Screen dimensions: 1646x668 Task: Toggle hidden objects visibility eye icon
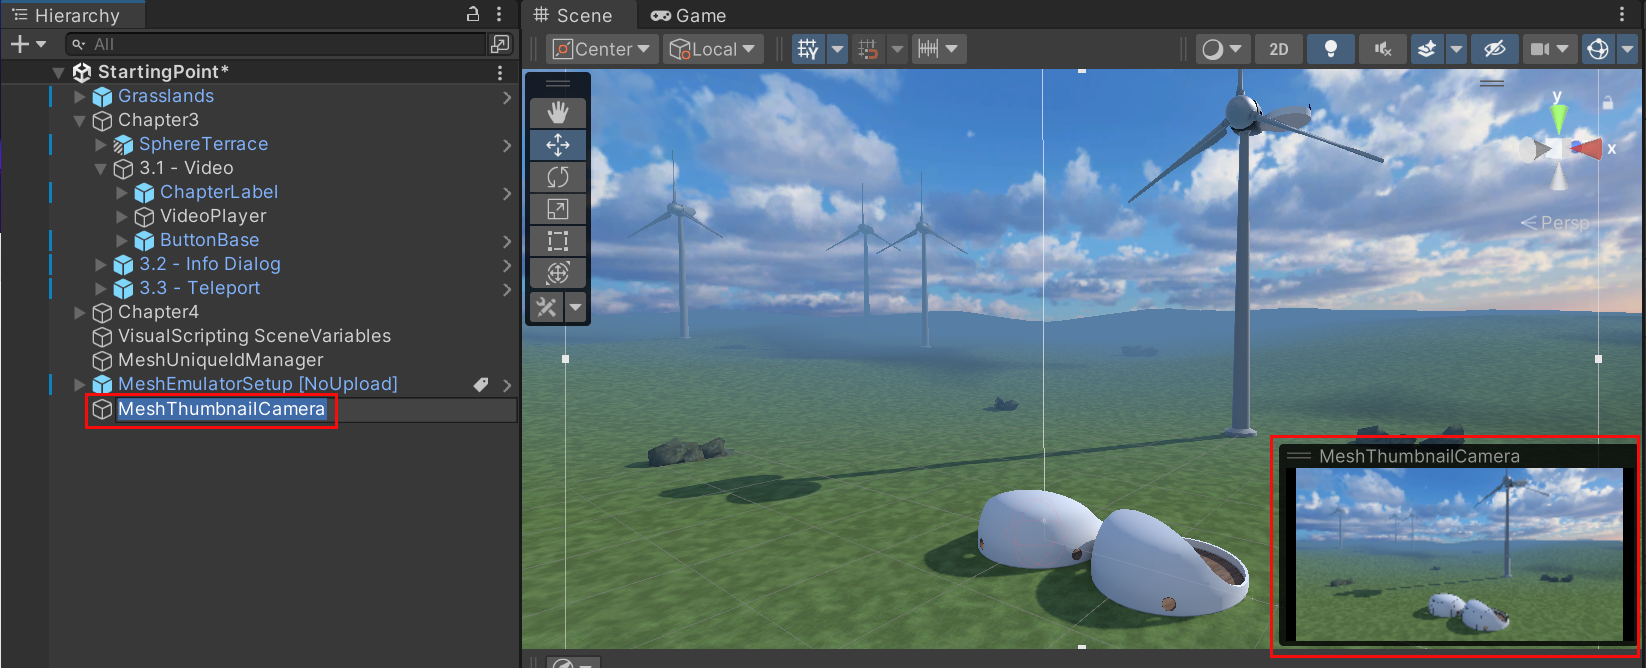tap(1495, 49)
